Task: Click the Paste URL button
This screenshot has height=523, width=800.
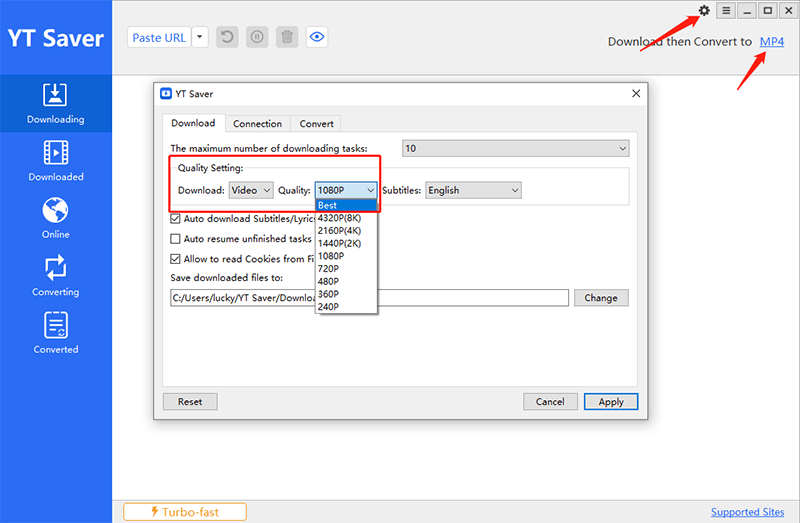Action: [x=159, y=37]
